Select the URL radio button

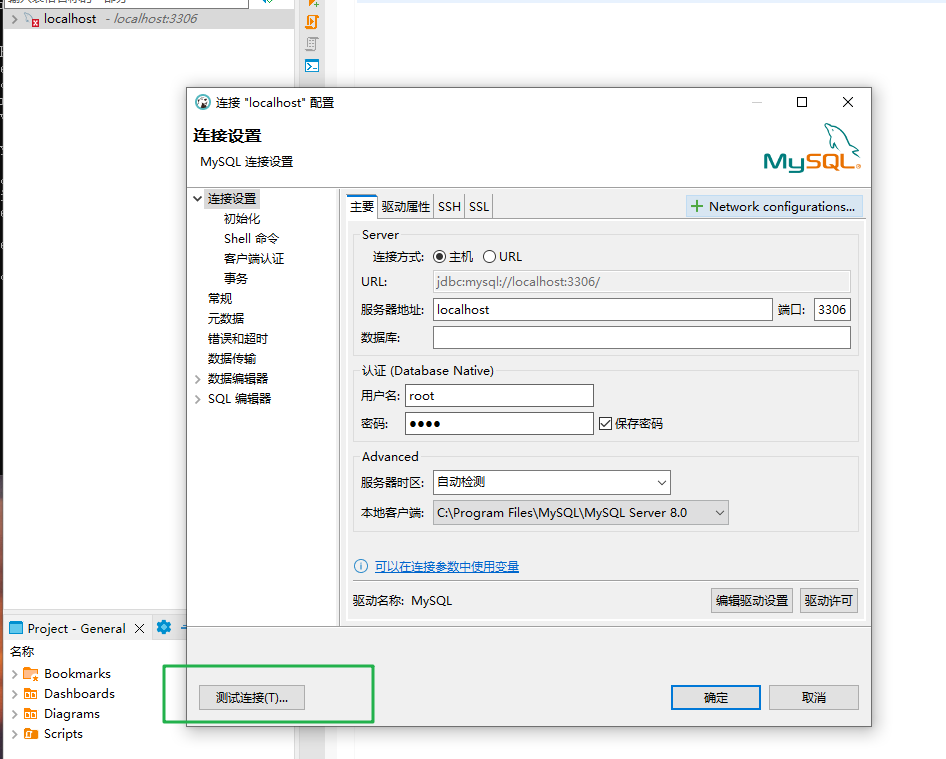490,256
